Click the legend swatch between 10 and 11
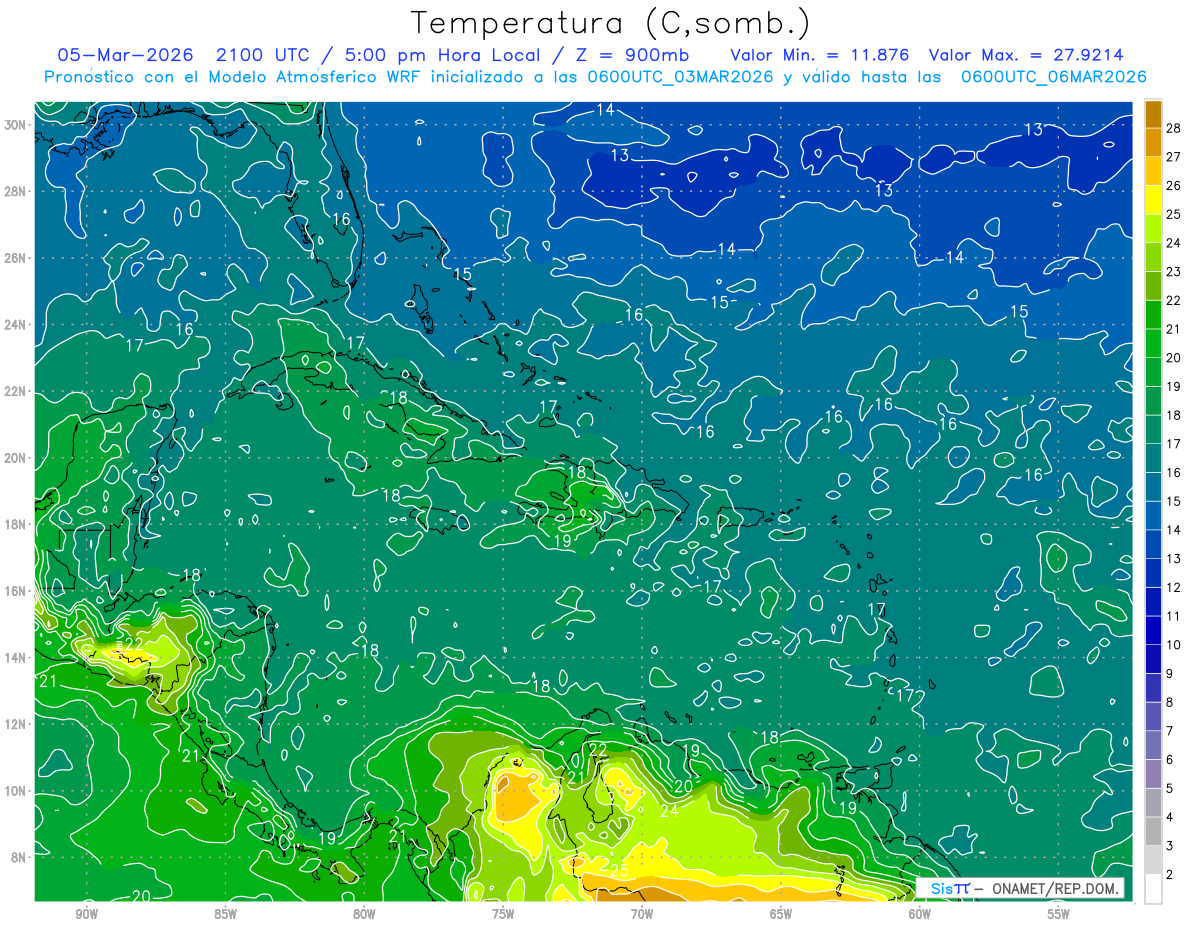The height and width of the screenshot is (927, 1200). coord(1153,631)
